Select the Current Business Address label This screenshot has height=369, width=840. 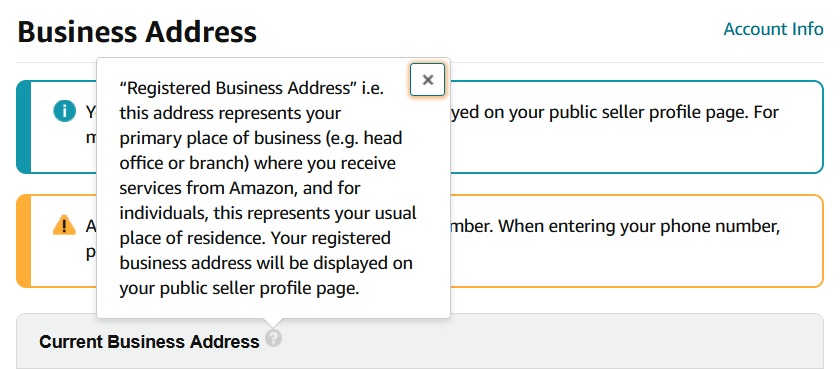149,342
